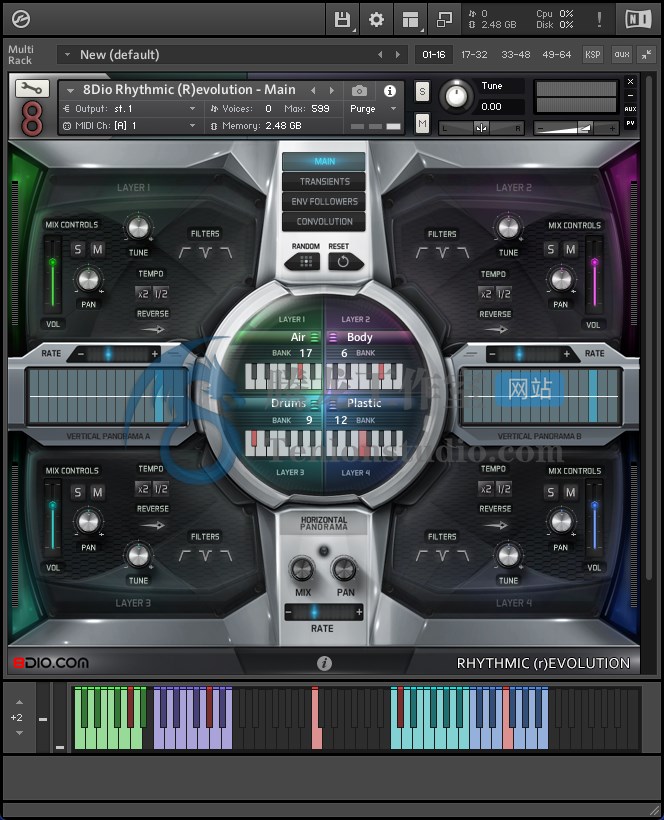
Task: Solo Layer 3 with S button
Action: pos(78,492)
